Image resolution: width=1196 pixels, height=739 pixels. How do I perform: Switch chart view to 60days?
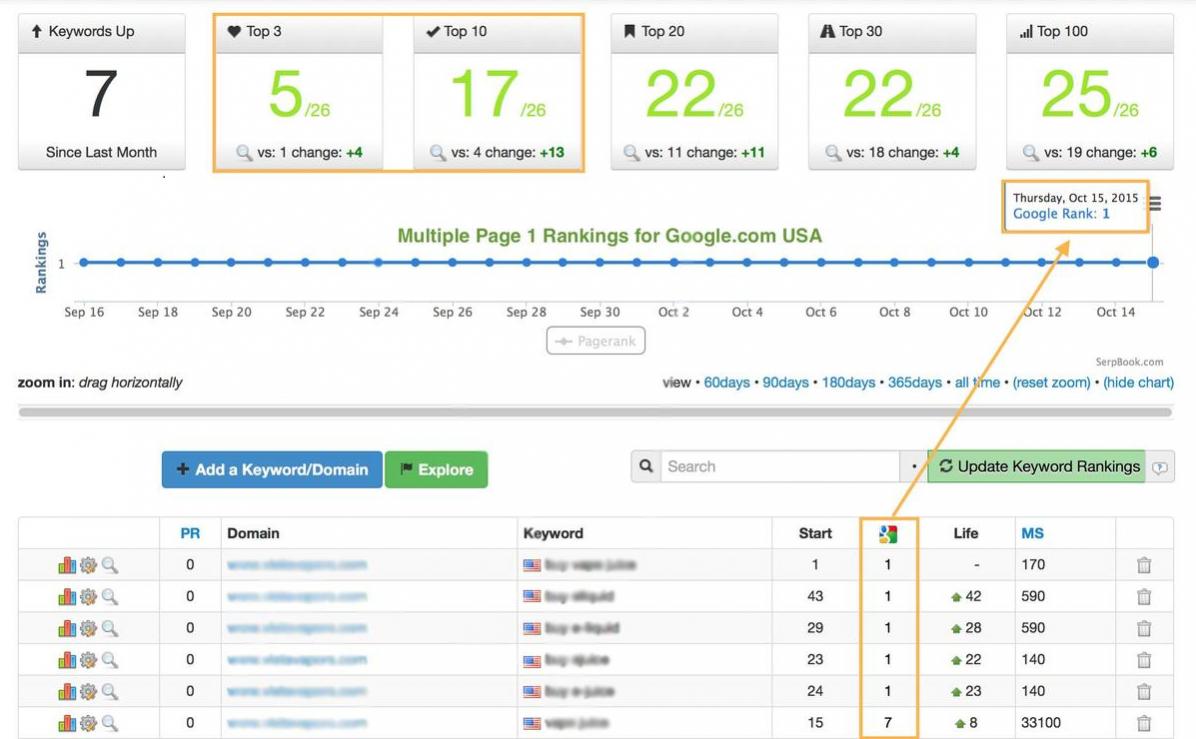point(726,383)
